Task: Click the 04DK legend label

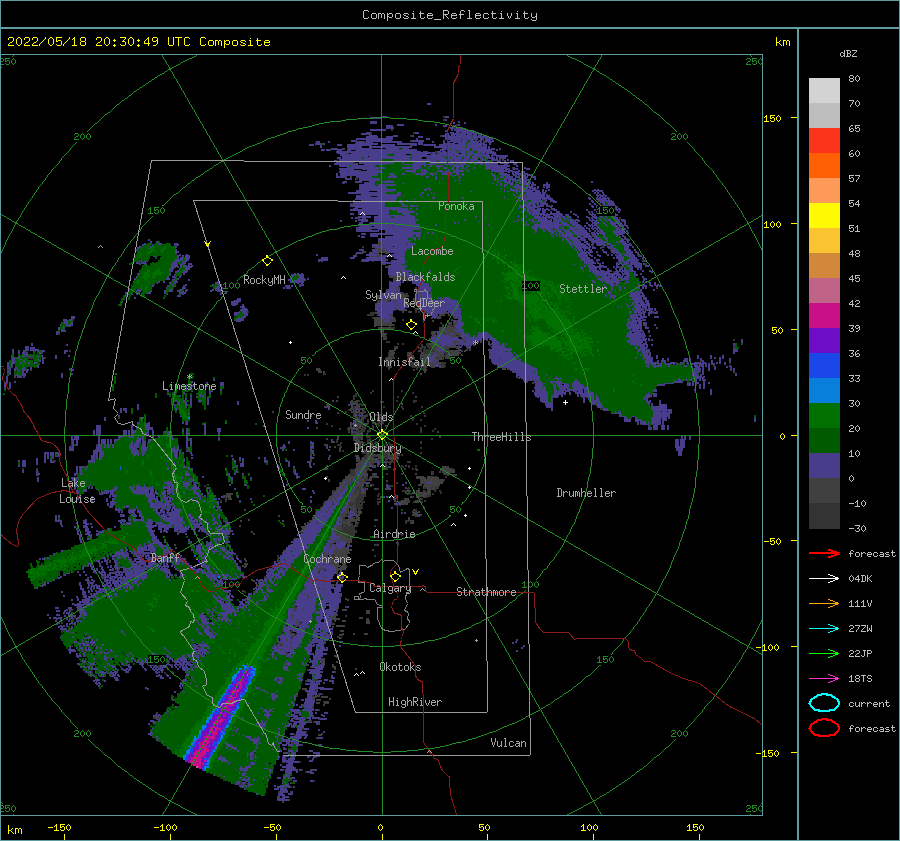Action: tap(860, 579)
